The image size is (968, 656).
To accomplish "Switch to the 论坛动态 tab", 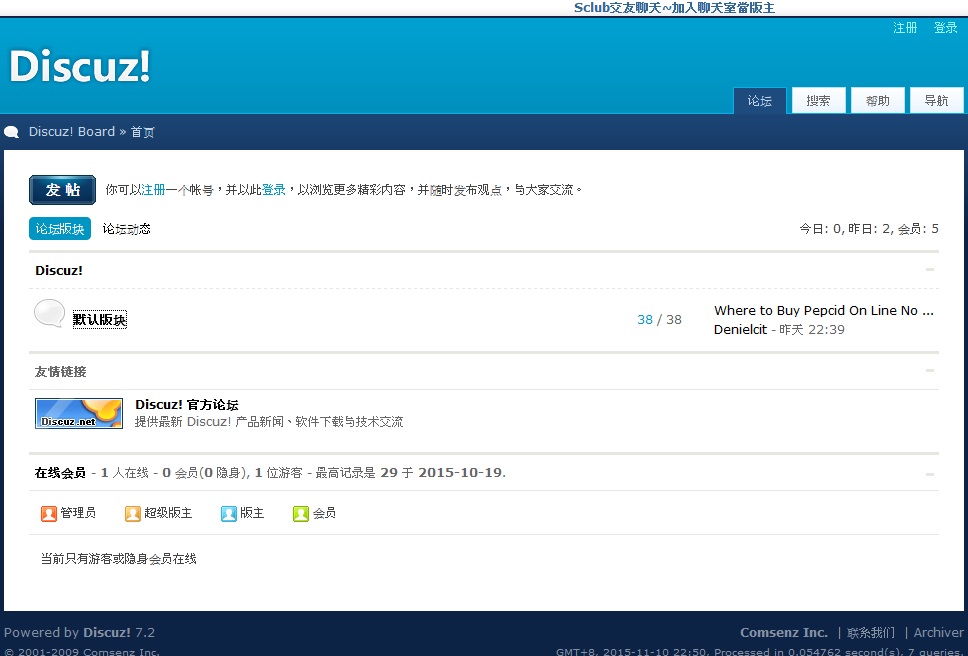I will click(127, 229).
